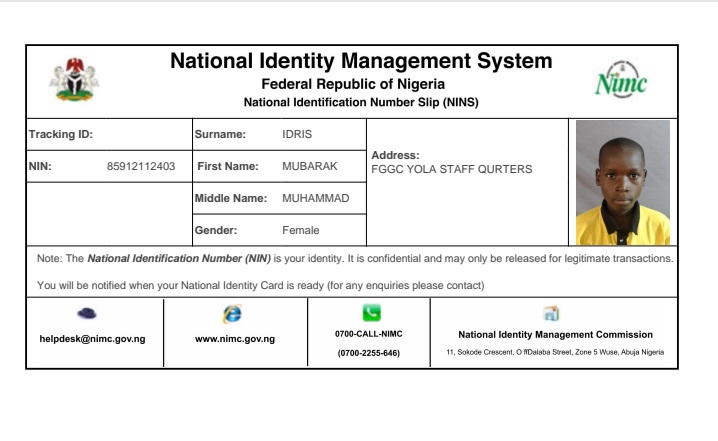Click the commission's Abuja street address line

click(x=554, y=353)
